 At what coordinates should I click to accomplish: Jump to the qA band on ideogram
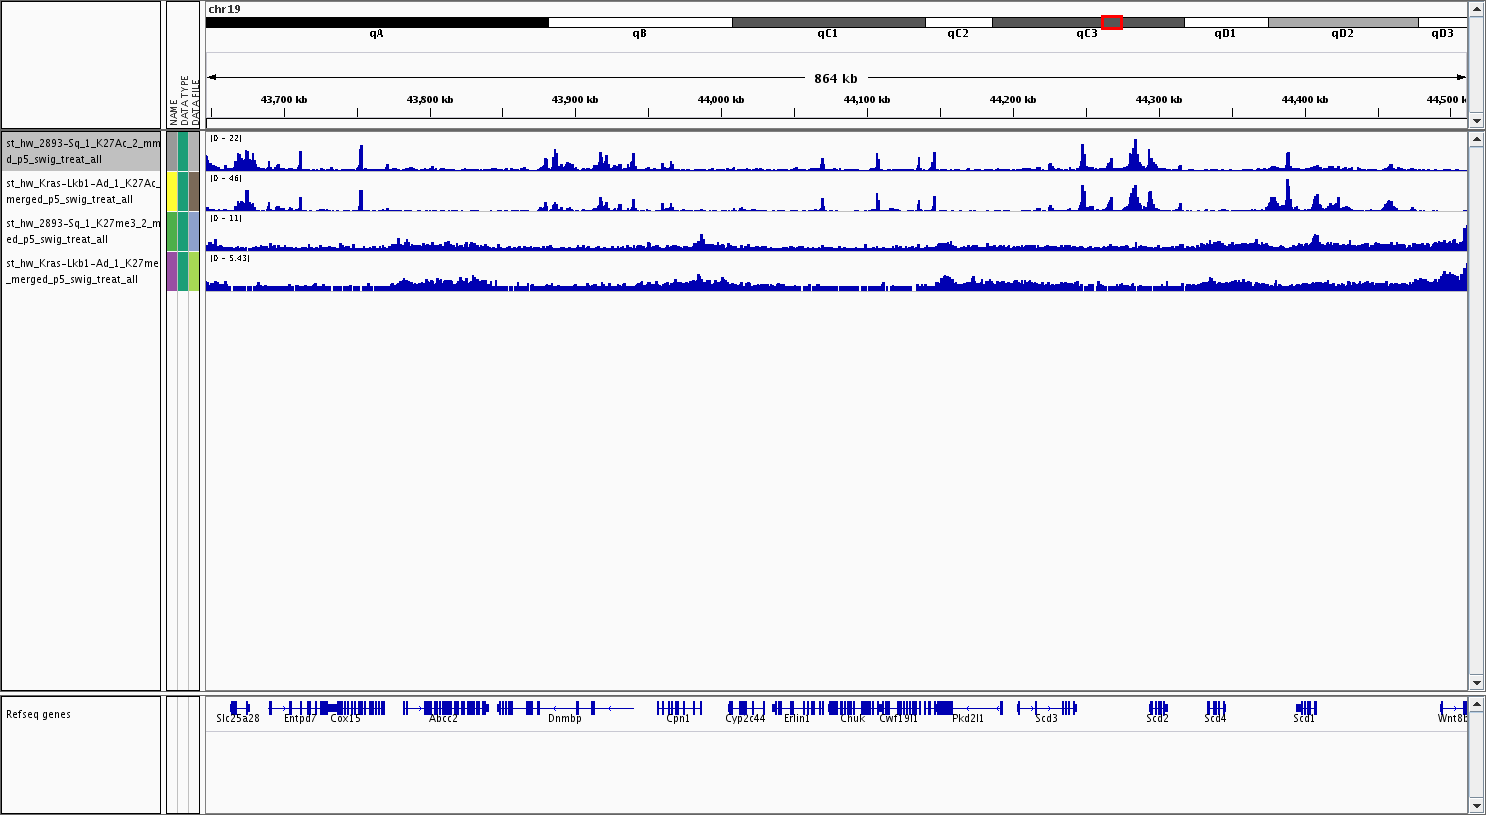click(376, 22)
